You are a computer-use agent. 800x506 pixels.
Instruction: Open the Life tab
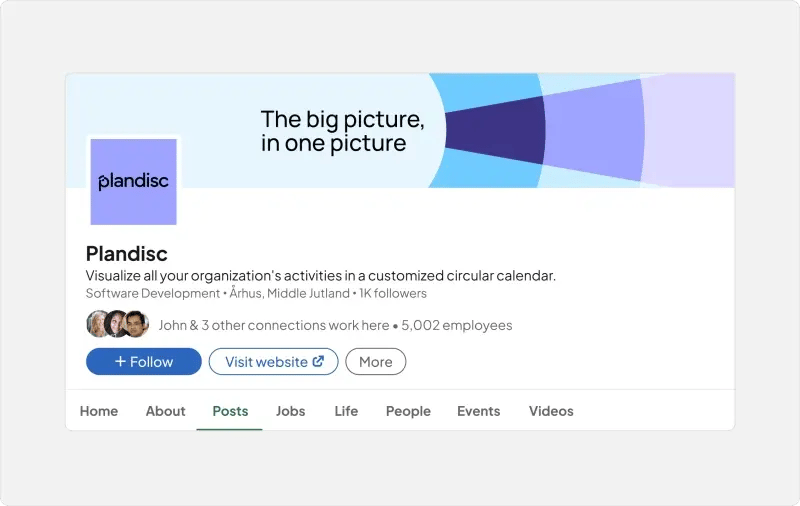pyautogui.click(x=346, y=411)
